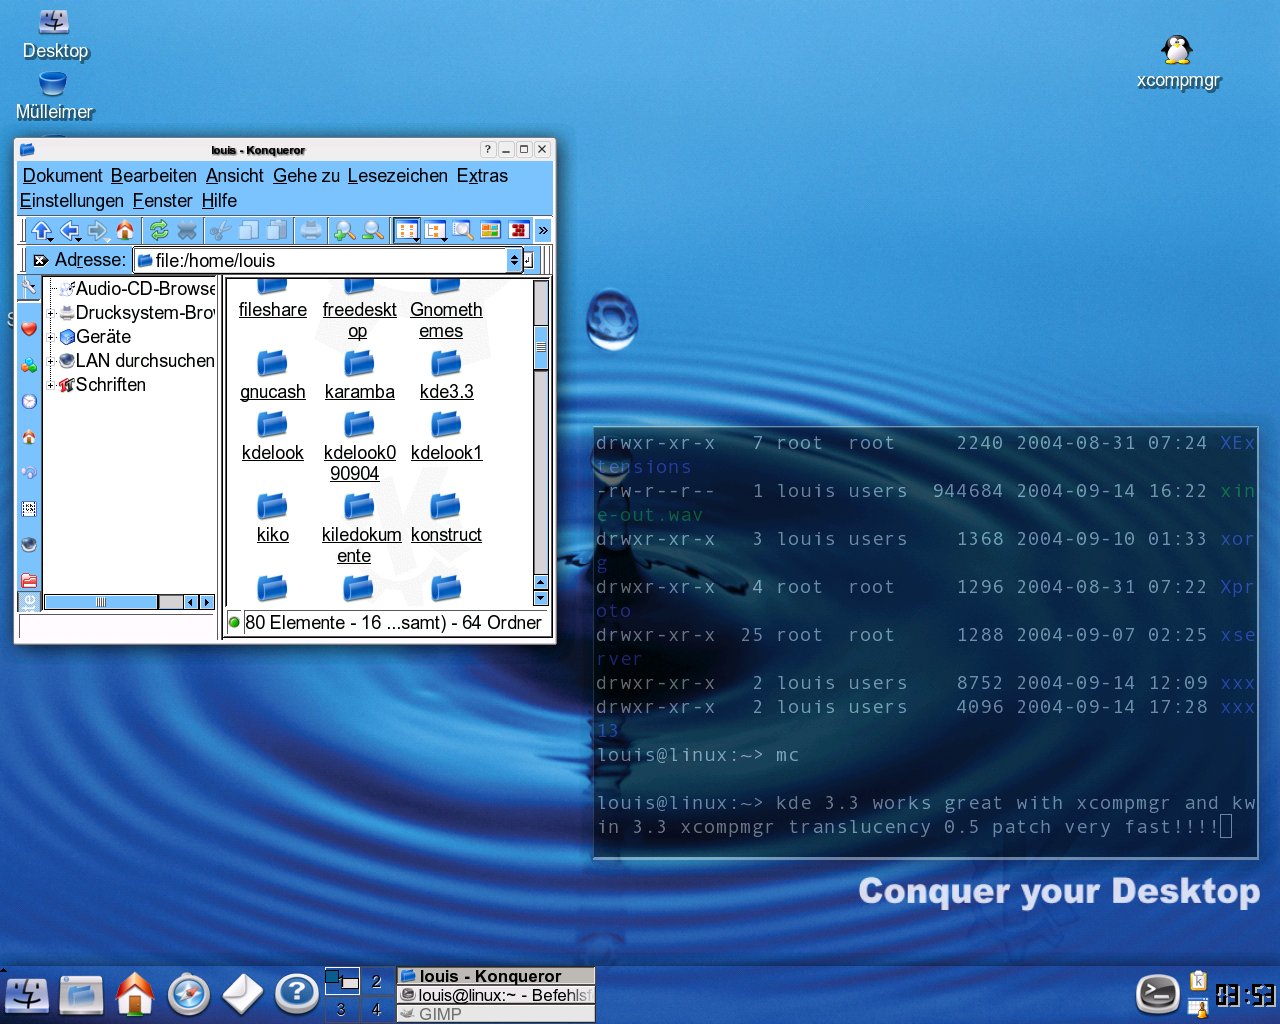Click the red image gallery toolbar icon

click(518, 231)
